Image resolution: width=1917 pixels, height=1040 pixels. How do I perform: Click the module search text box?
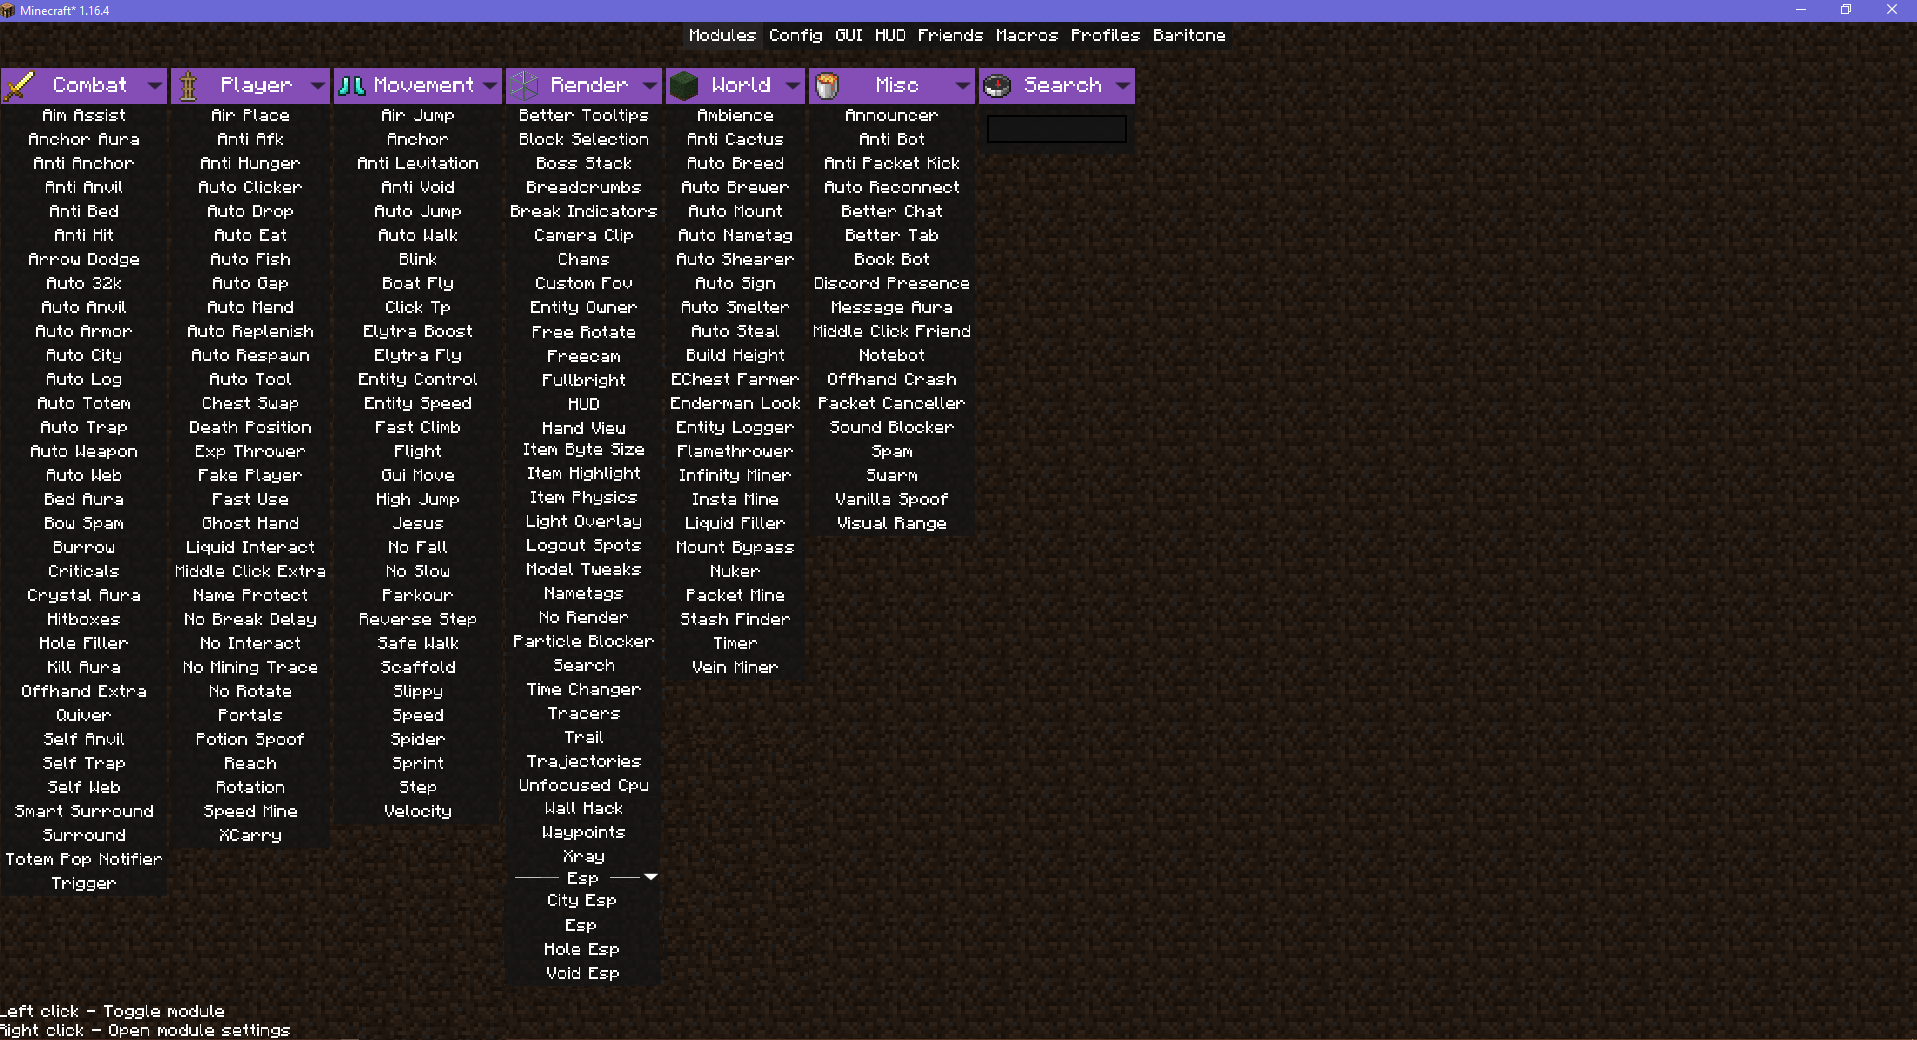[x=1057, y=129]
